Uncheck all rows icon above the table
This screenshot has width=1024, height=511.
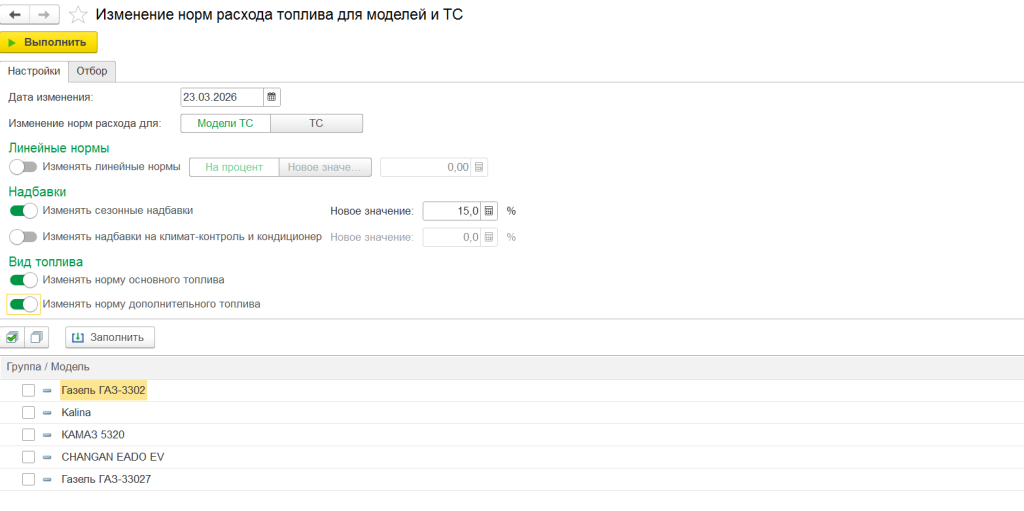37,337
